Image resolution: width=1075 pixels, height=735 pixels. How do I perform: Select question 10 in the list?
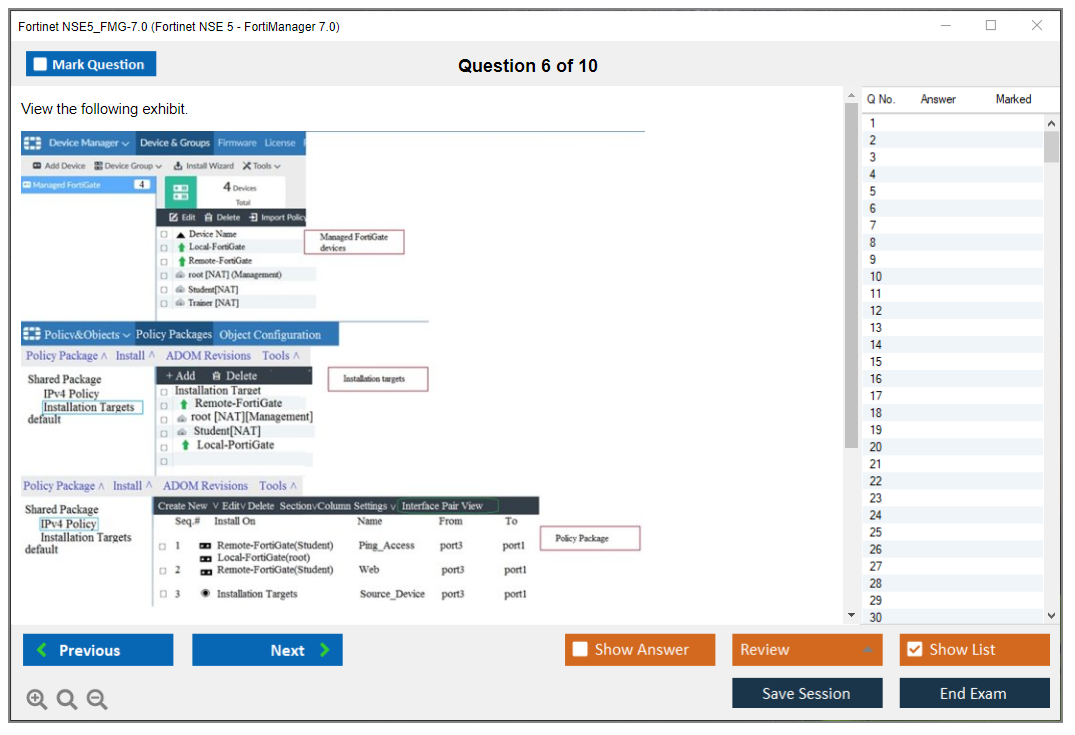click(x=876, y=276)
